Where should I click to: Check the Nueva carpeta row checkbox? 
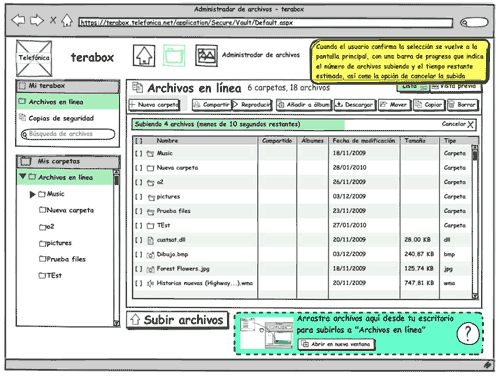tap(139, 168)
